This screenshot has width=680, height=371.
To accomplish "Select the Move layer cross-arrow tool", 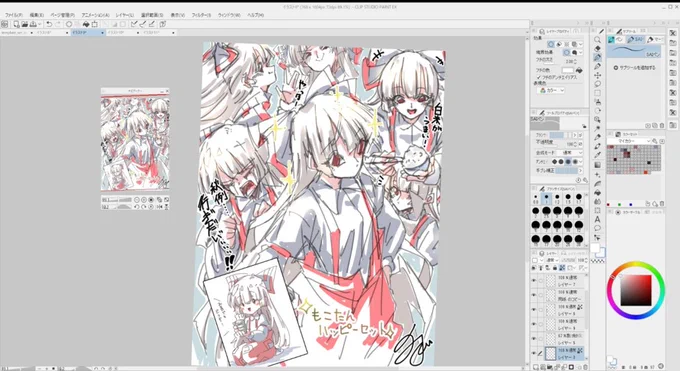I will pos(598,75).
